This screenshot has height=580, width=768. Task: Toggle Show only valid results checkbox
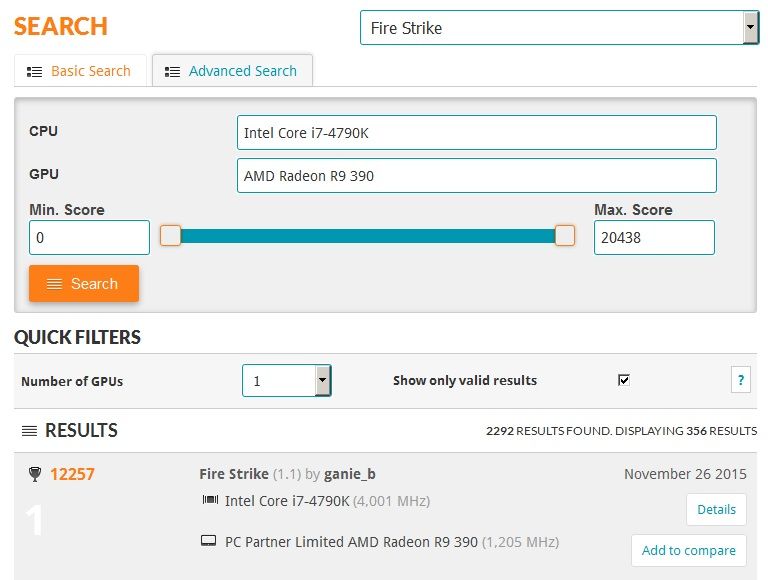coord(624,380)
